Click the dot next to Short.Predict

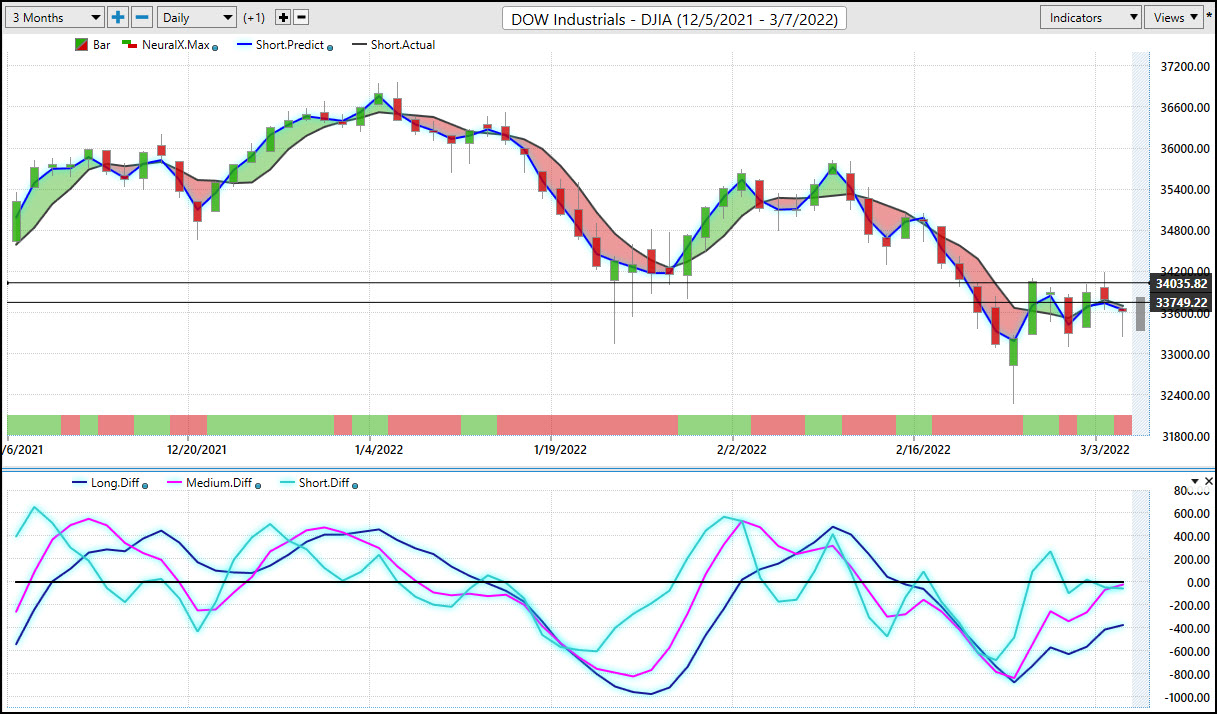click(331, 47)
